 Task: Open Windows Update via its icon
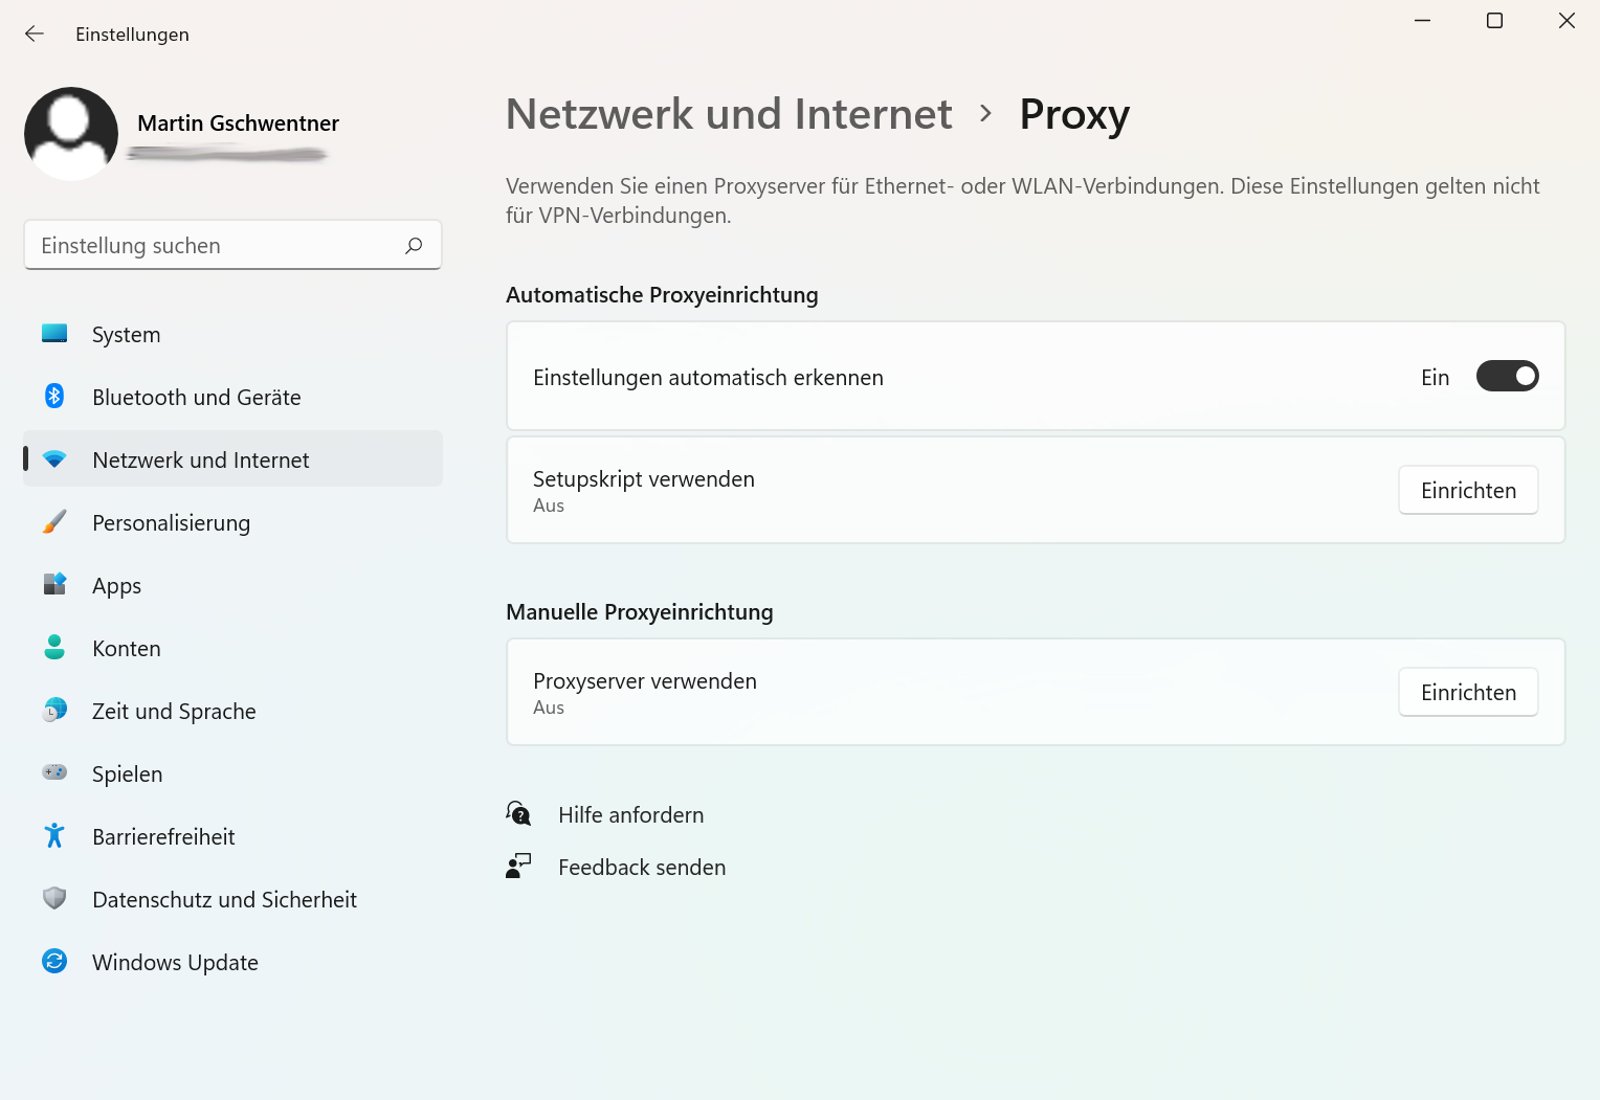coord(54,961)
